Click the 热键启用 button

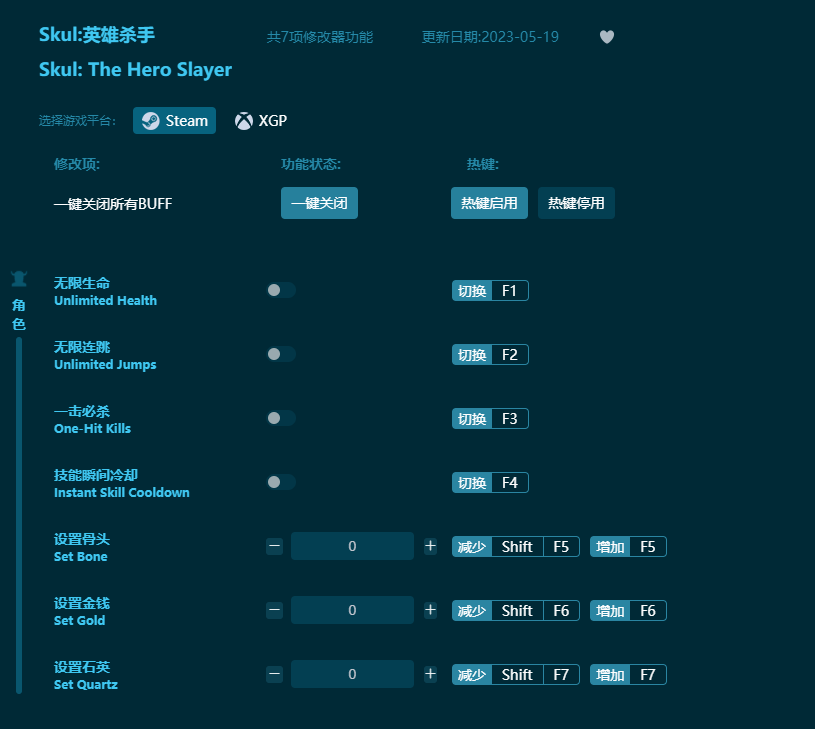[489, 202]
